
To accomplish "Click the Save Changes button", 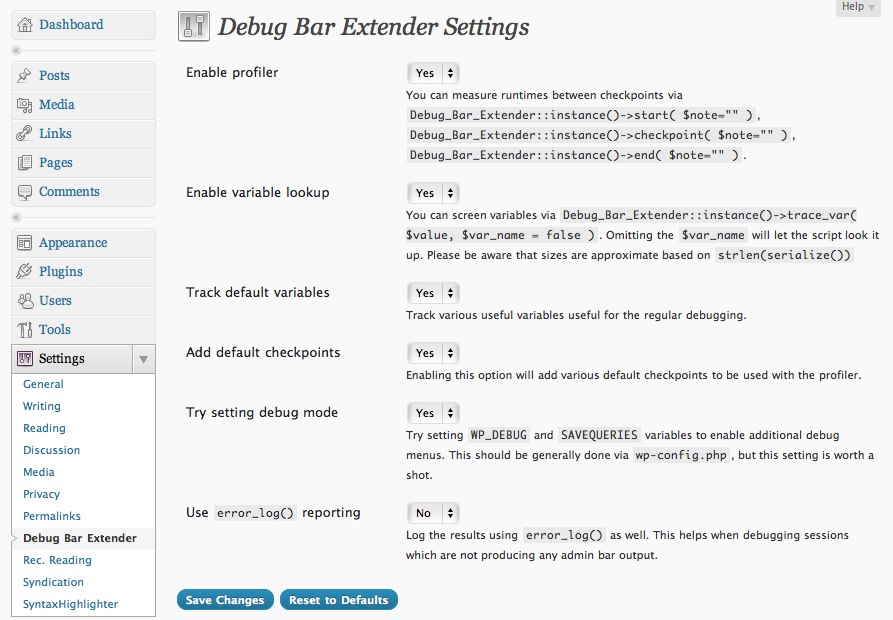I will 225,600.
